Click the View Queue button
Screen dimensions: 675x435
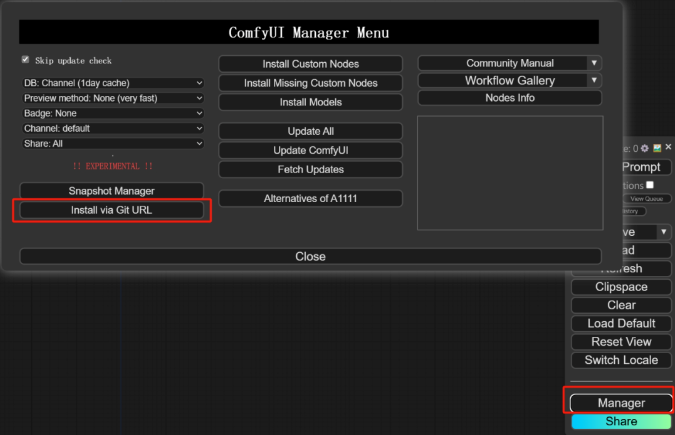(647, 199)
